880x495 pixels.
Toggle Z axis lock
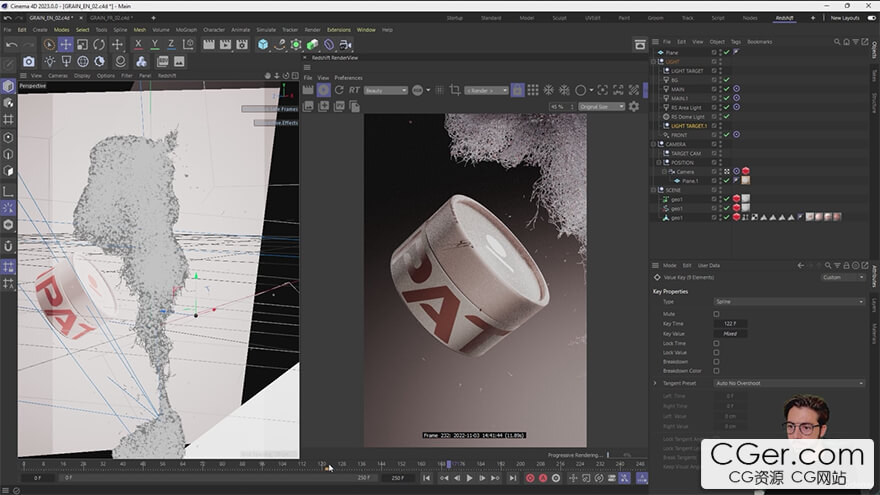[x=171, y=44]
